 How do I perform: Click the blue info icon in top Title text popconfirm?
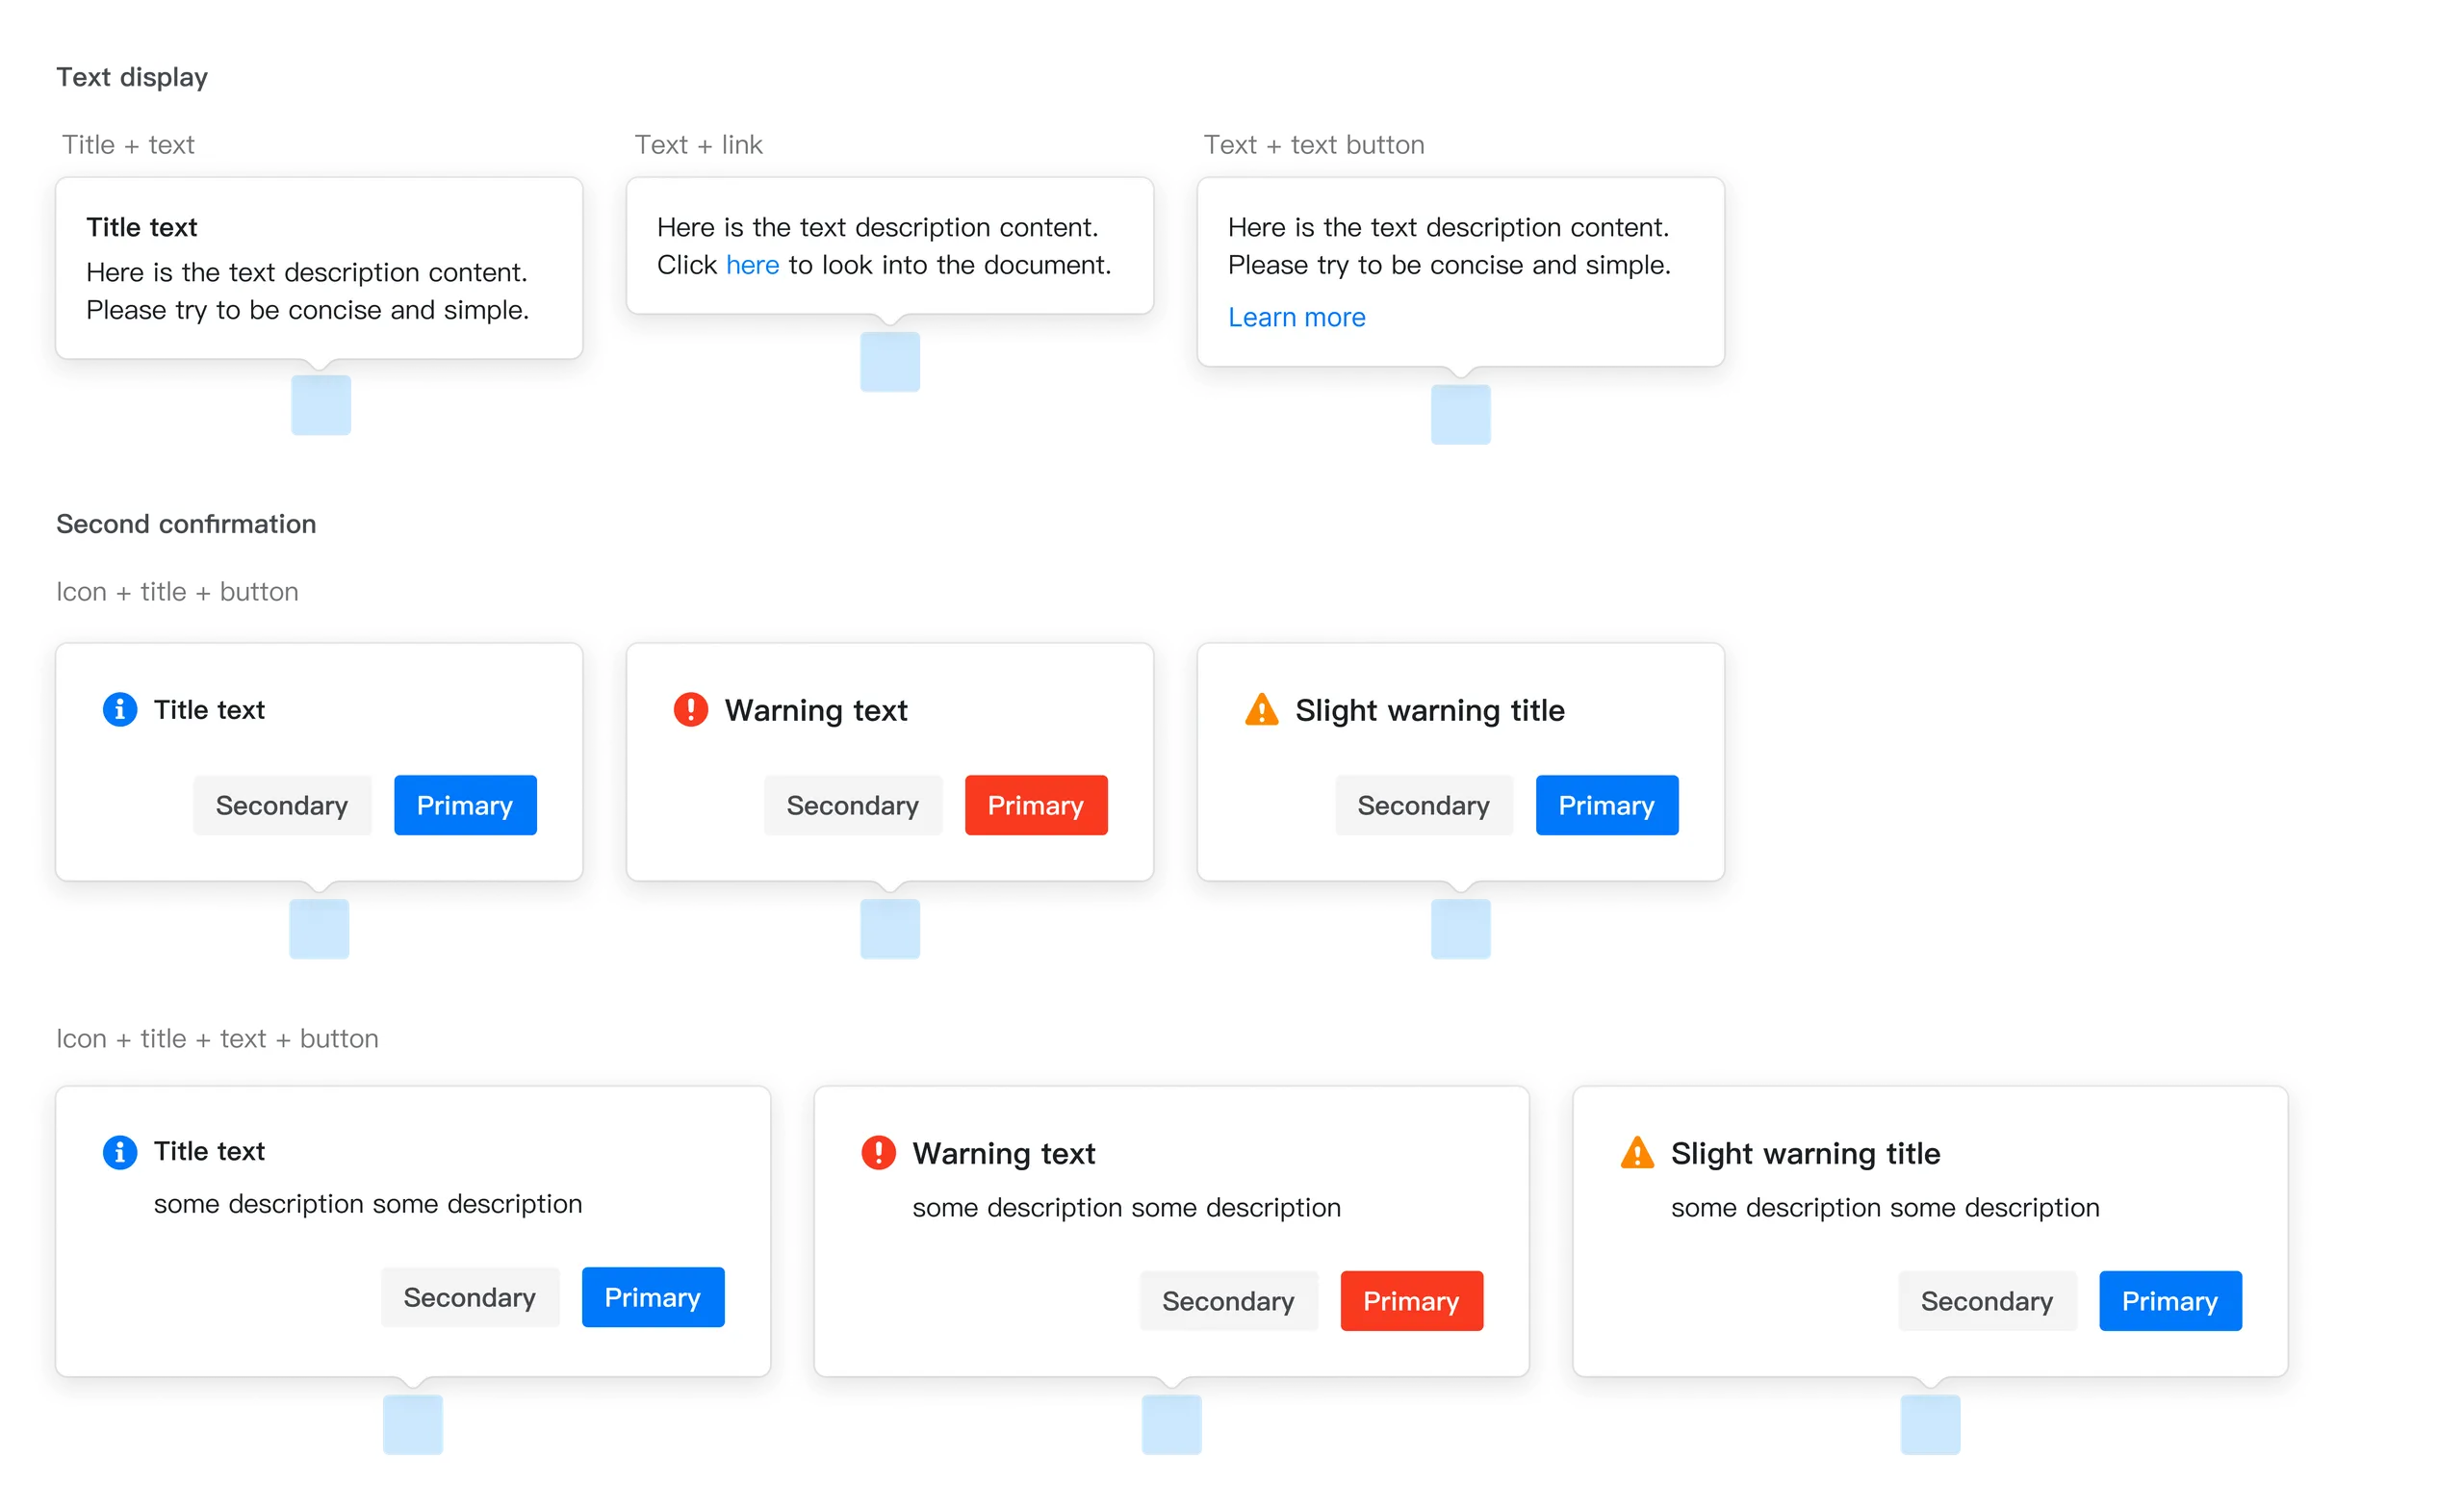(x=120, y=709)
